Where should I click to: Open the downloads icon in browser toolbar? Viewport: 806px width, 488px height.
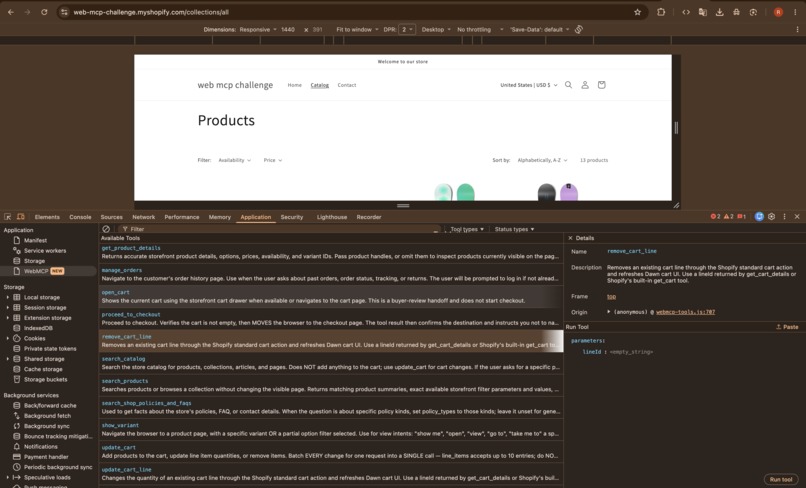(720, 12)
